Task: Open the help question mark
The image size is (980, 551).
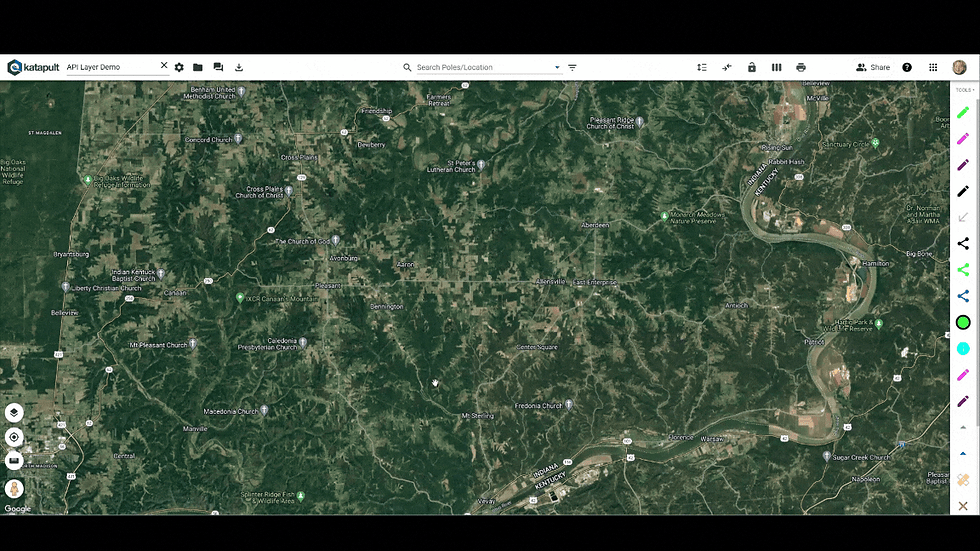Action: click(x=907, y=67)
